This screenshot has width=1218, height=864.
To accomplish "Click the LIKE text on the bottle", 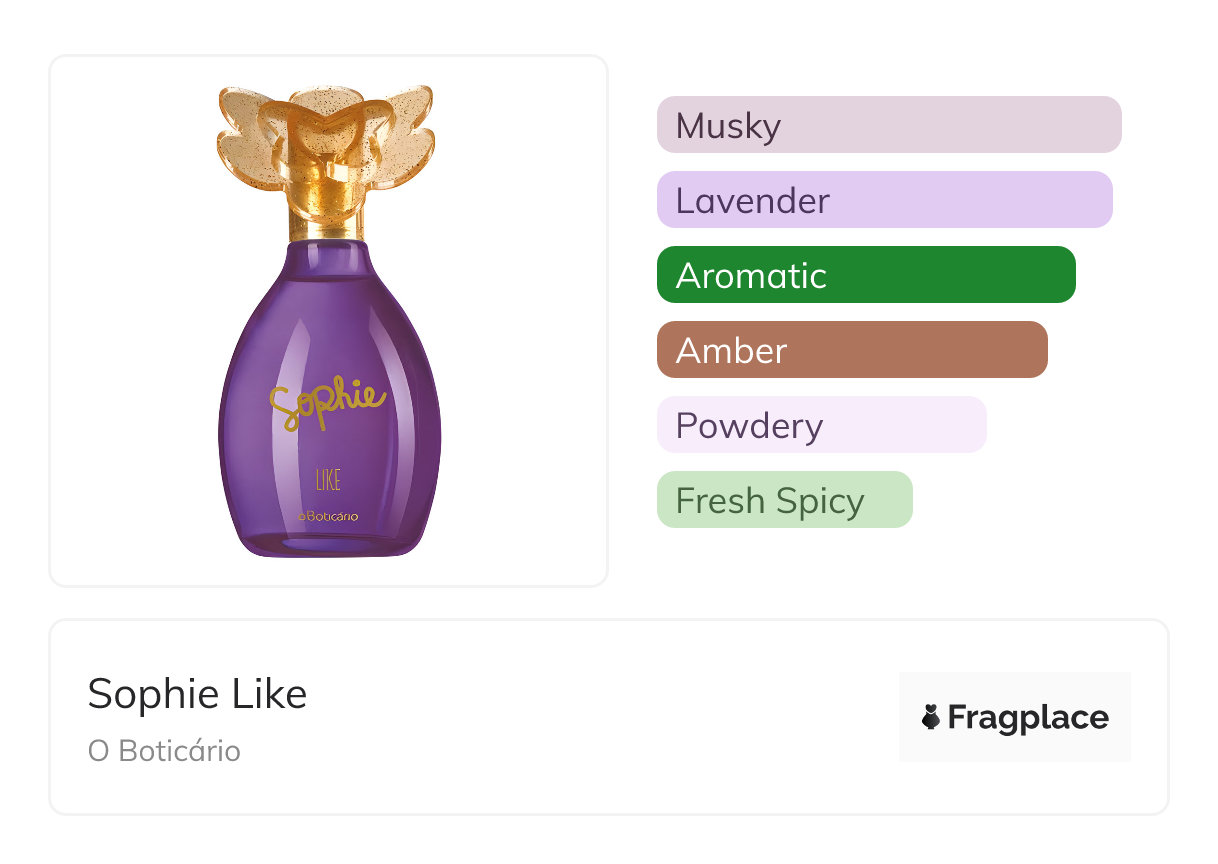I will coord(328,479).
